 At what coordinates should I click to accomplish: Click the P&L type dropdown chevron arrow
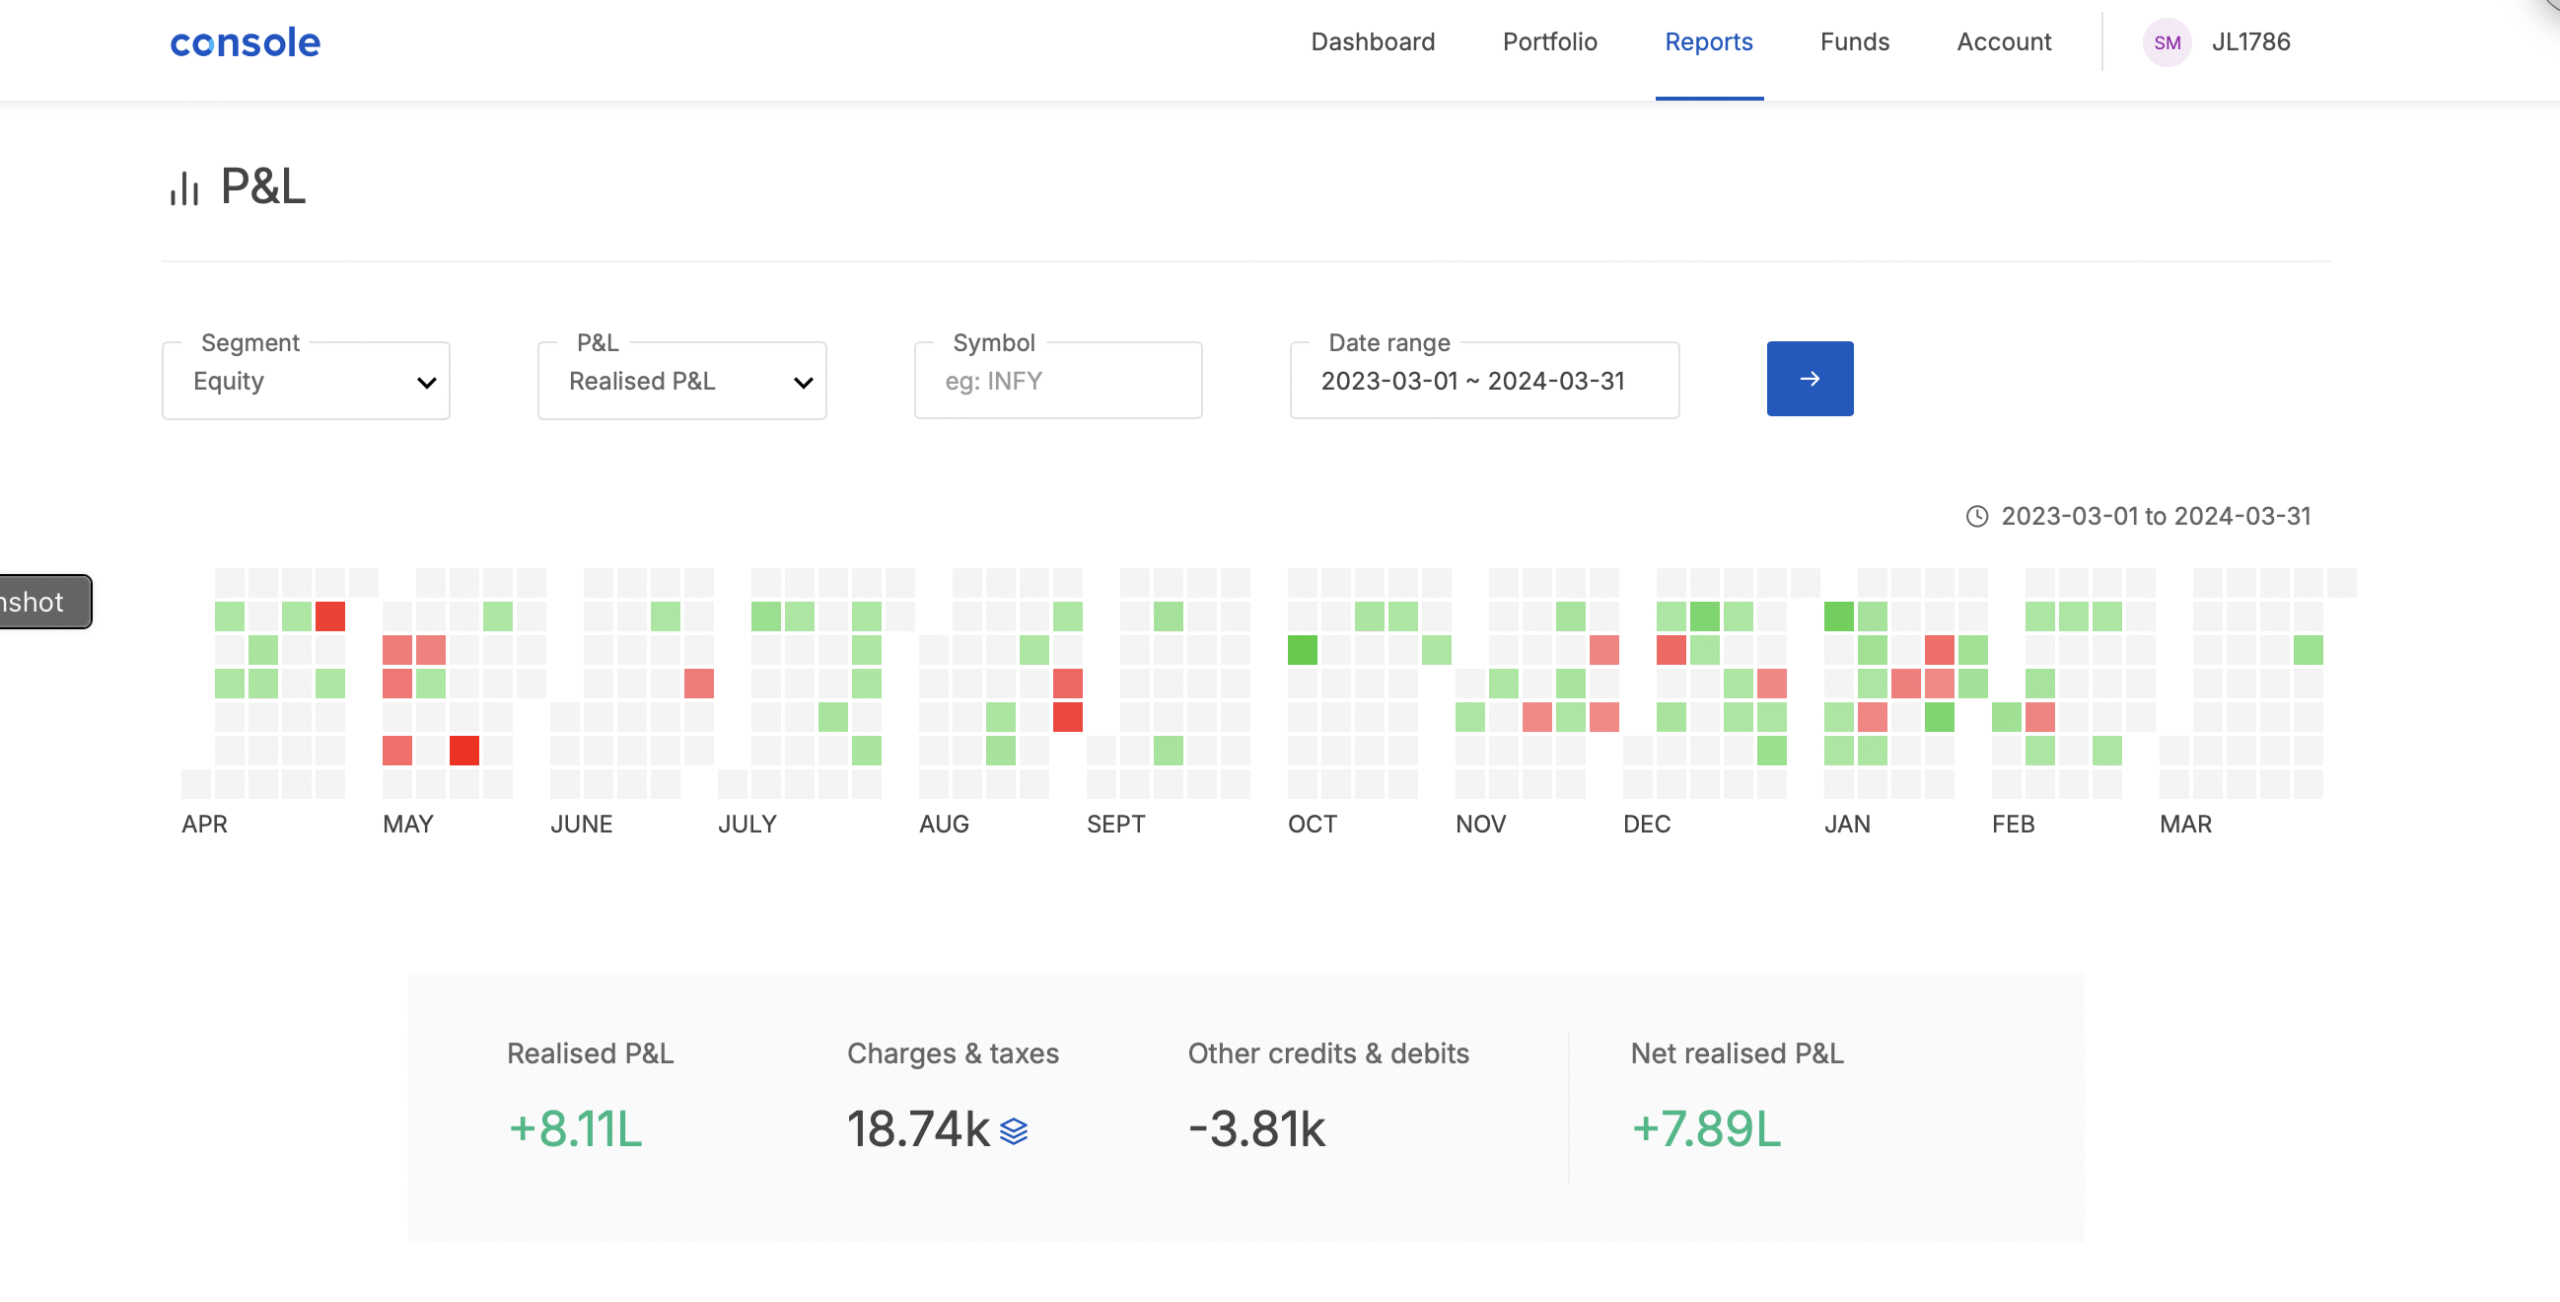(x=803, y=383)
